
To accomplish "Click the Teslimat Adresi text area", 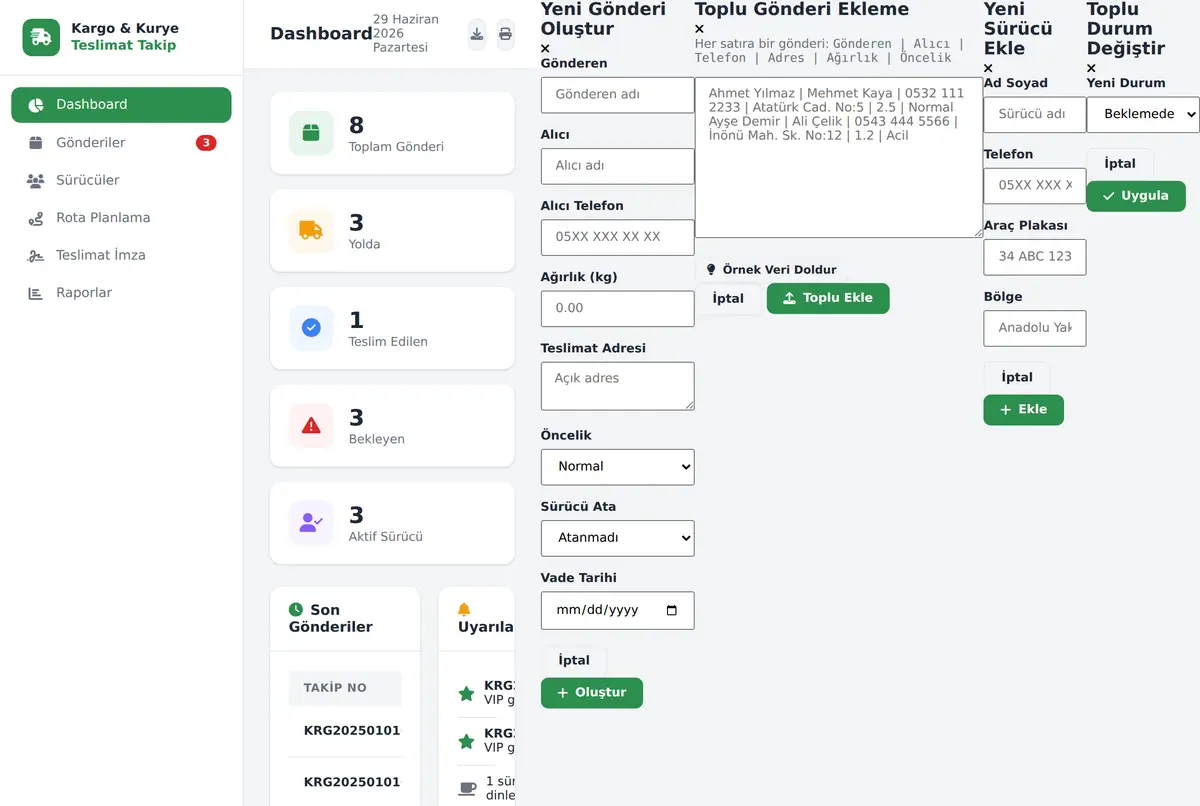I will coord(617,386).
